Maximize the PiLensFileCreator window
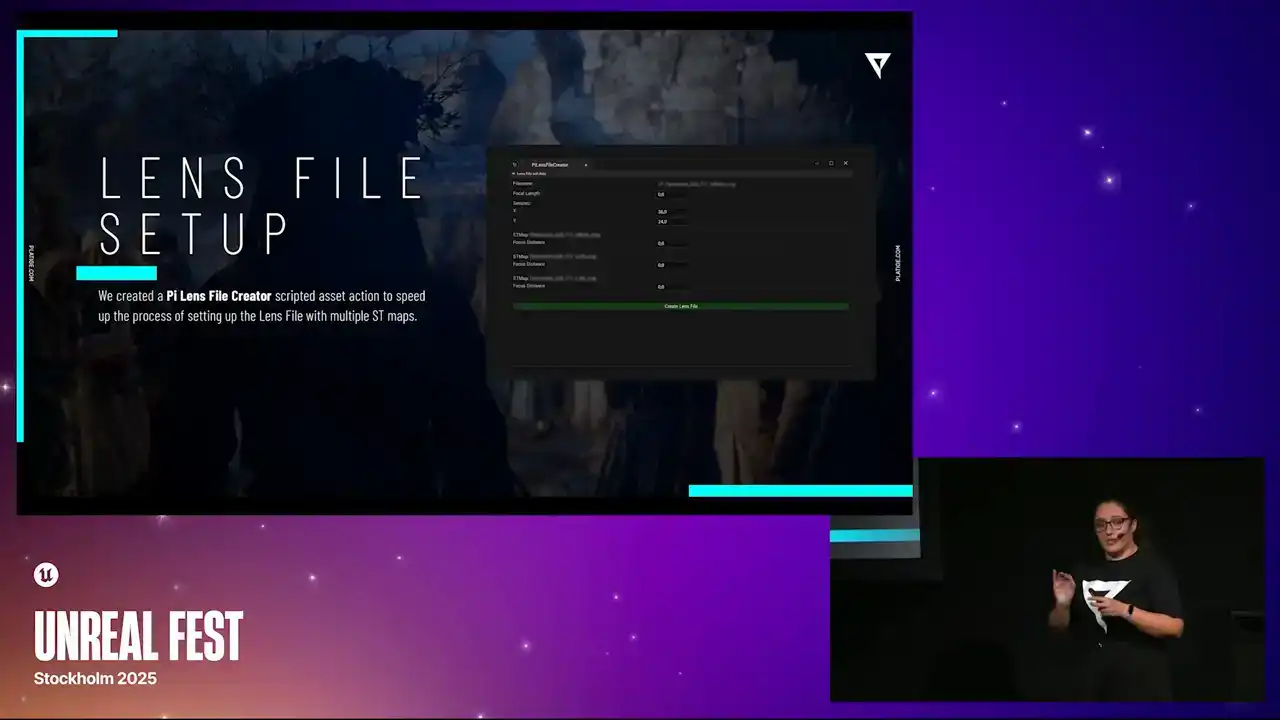The width and height of the screenshot is (1280, 720). [831, 163]
